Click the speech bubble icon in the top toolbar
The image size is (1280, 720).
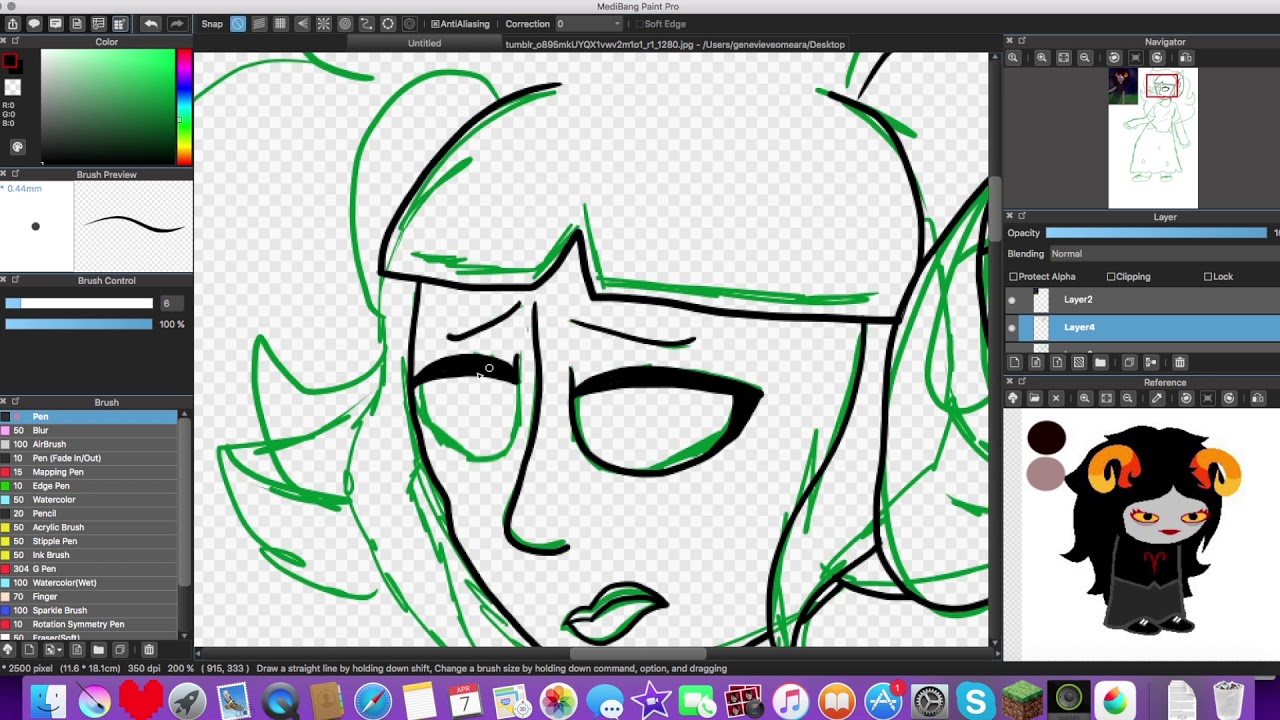[34, 24]
